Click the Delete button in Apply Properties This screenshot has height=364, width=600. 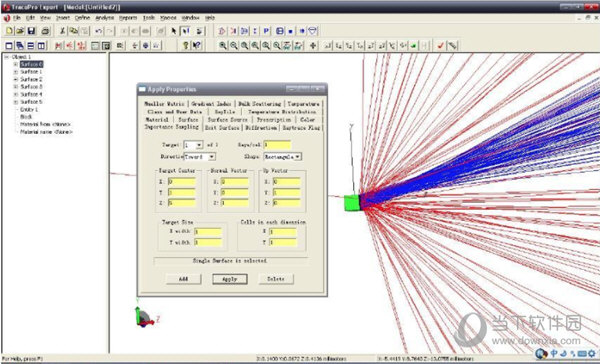tap(276, 279)
